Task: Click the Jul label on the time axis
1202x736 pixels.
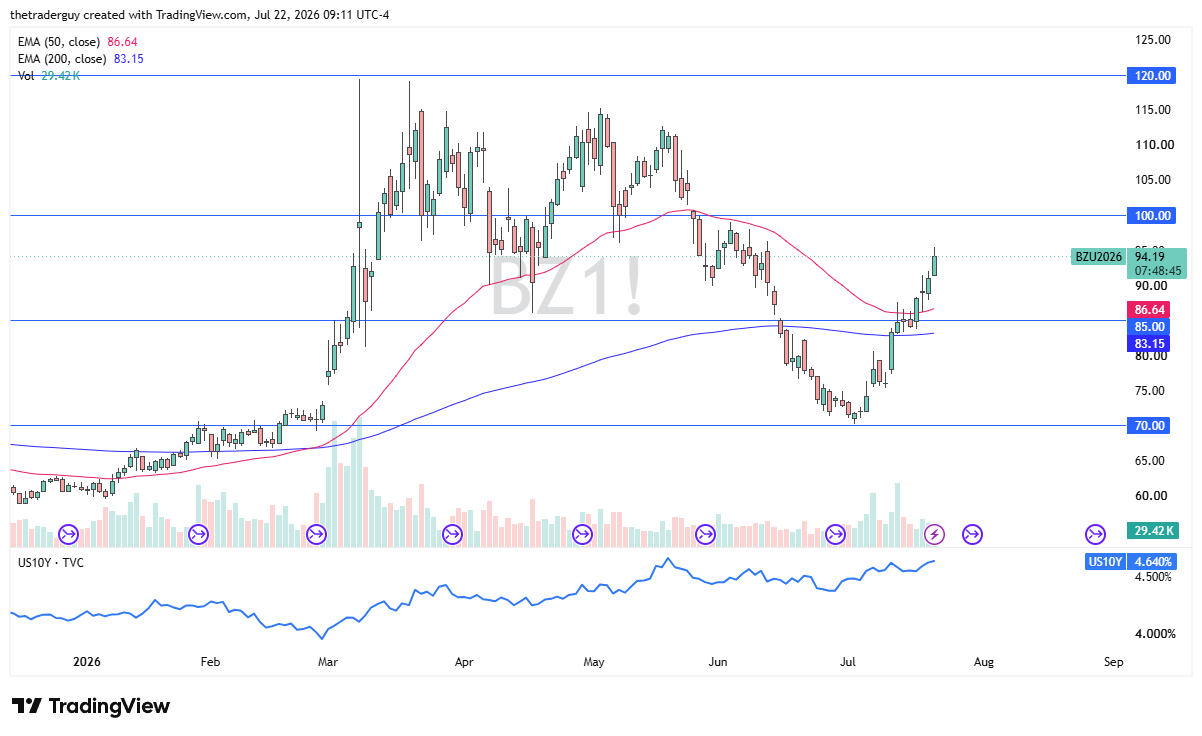Action: coord(850,662)
